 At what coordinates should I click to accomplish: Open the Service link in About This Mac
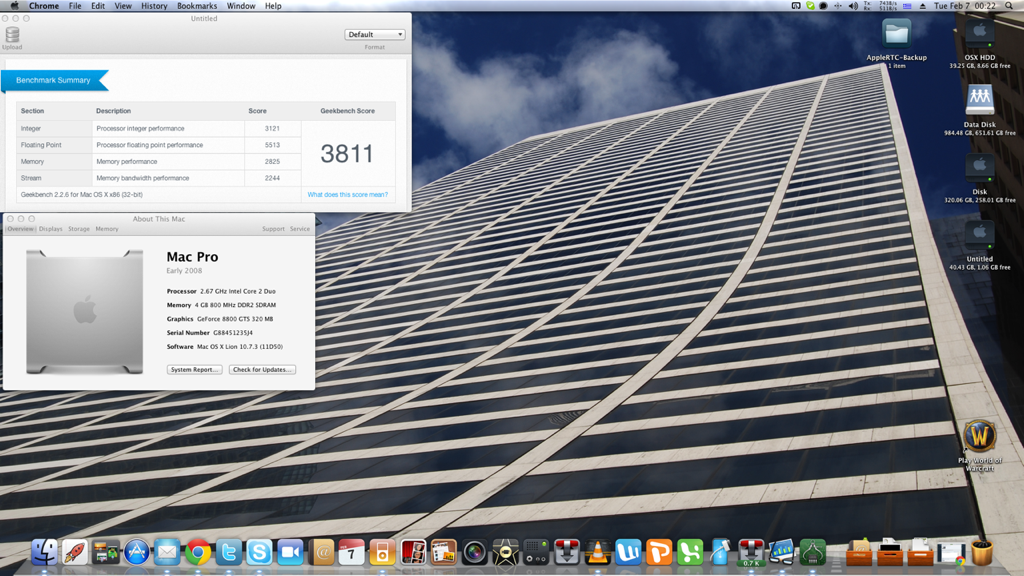(300, 229)
